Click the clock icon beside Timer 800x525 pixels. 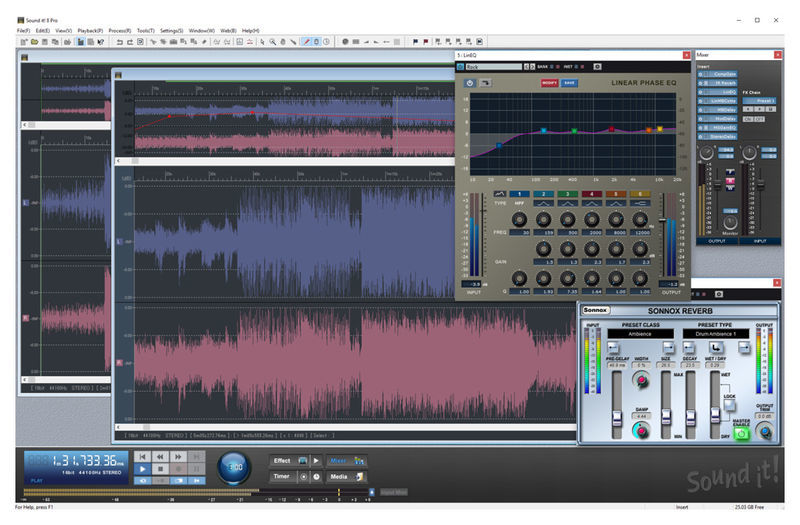(316, 477)
